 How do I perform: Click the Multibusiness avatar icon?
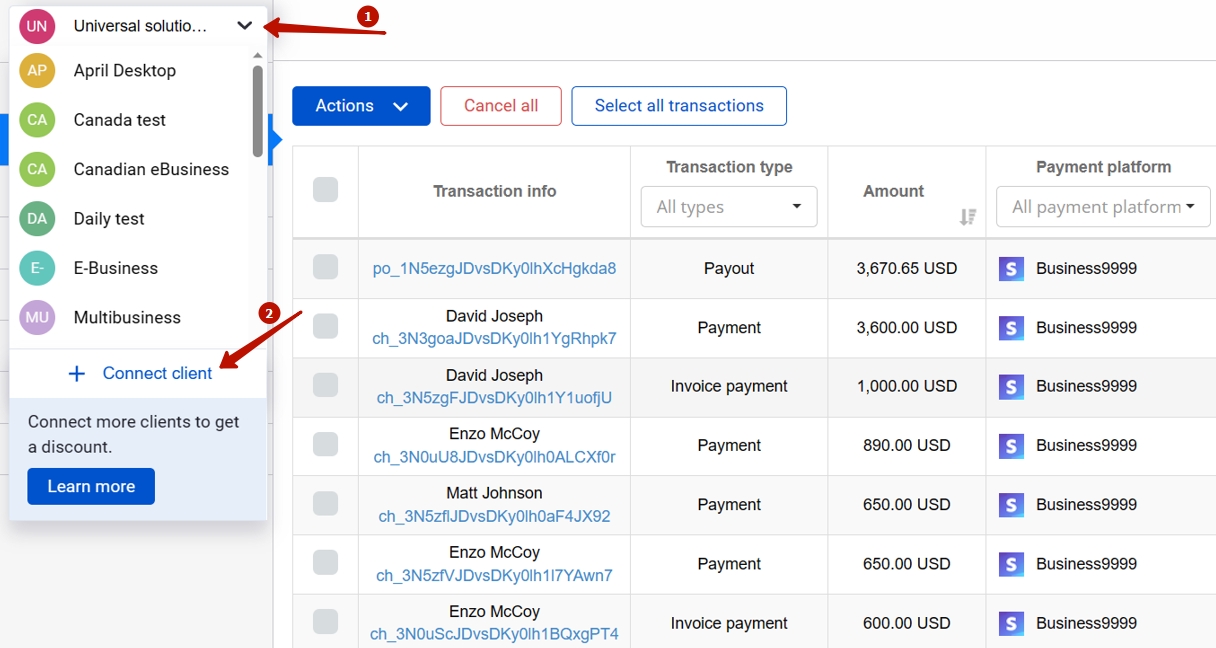tap(37, 317)
